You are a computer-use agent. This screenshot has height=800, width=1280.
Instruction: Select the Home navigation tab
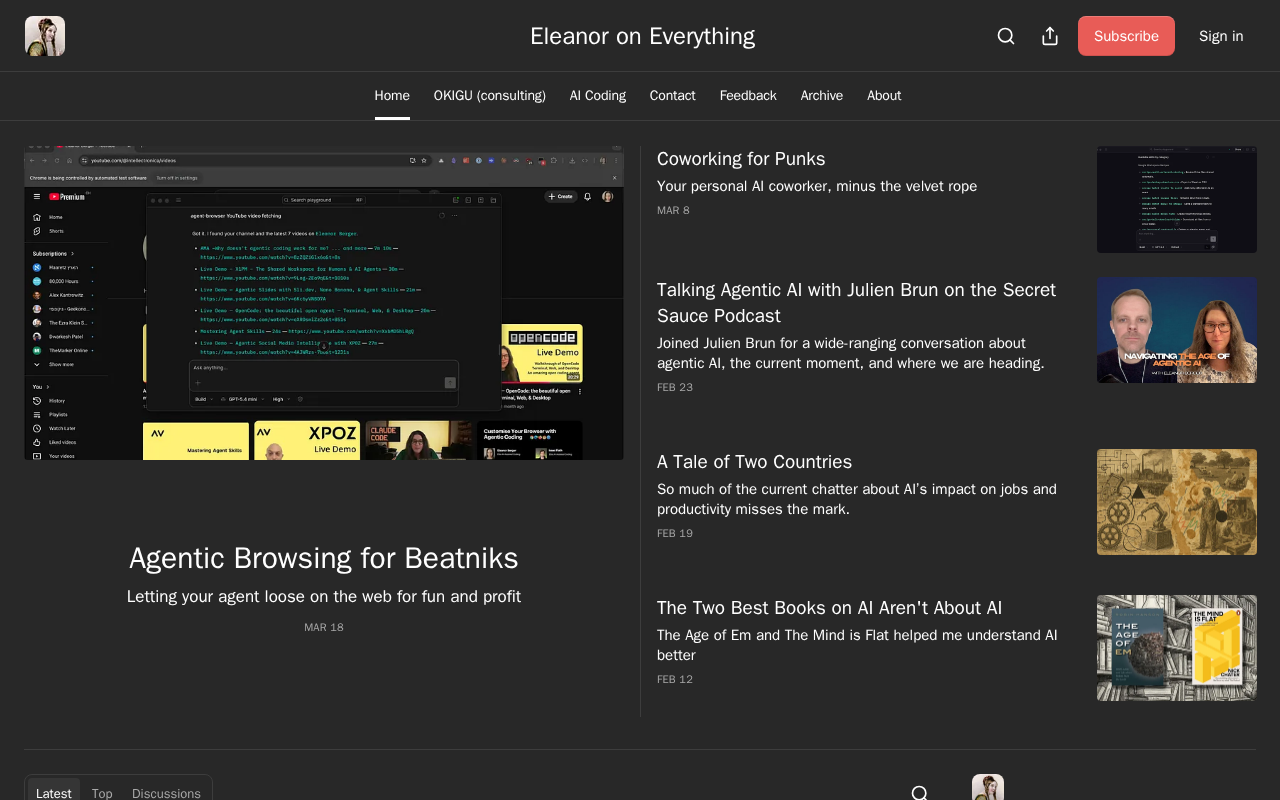(x=392, y=96)
